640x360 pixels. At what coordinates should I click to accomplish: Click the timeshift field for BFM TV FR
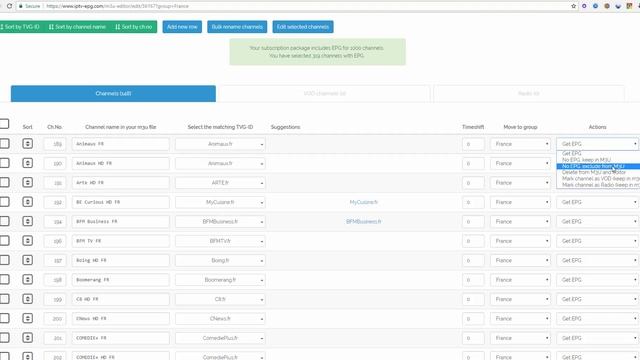pos(473,241)
